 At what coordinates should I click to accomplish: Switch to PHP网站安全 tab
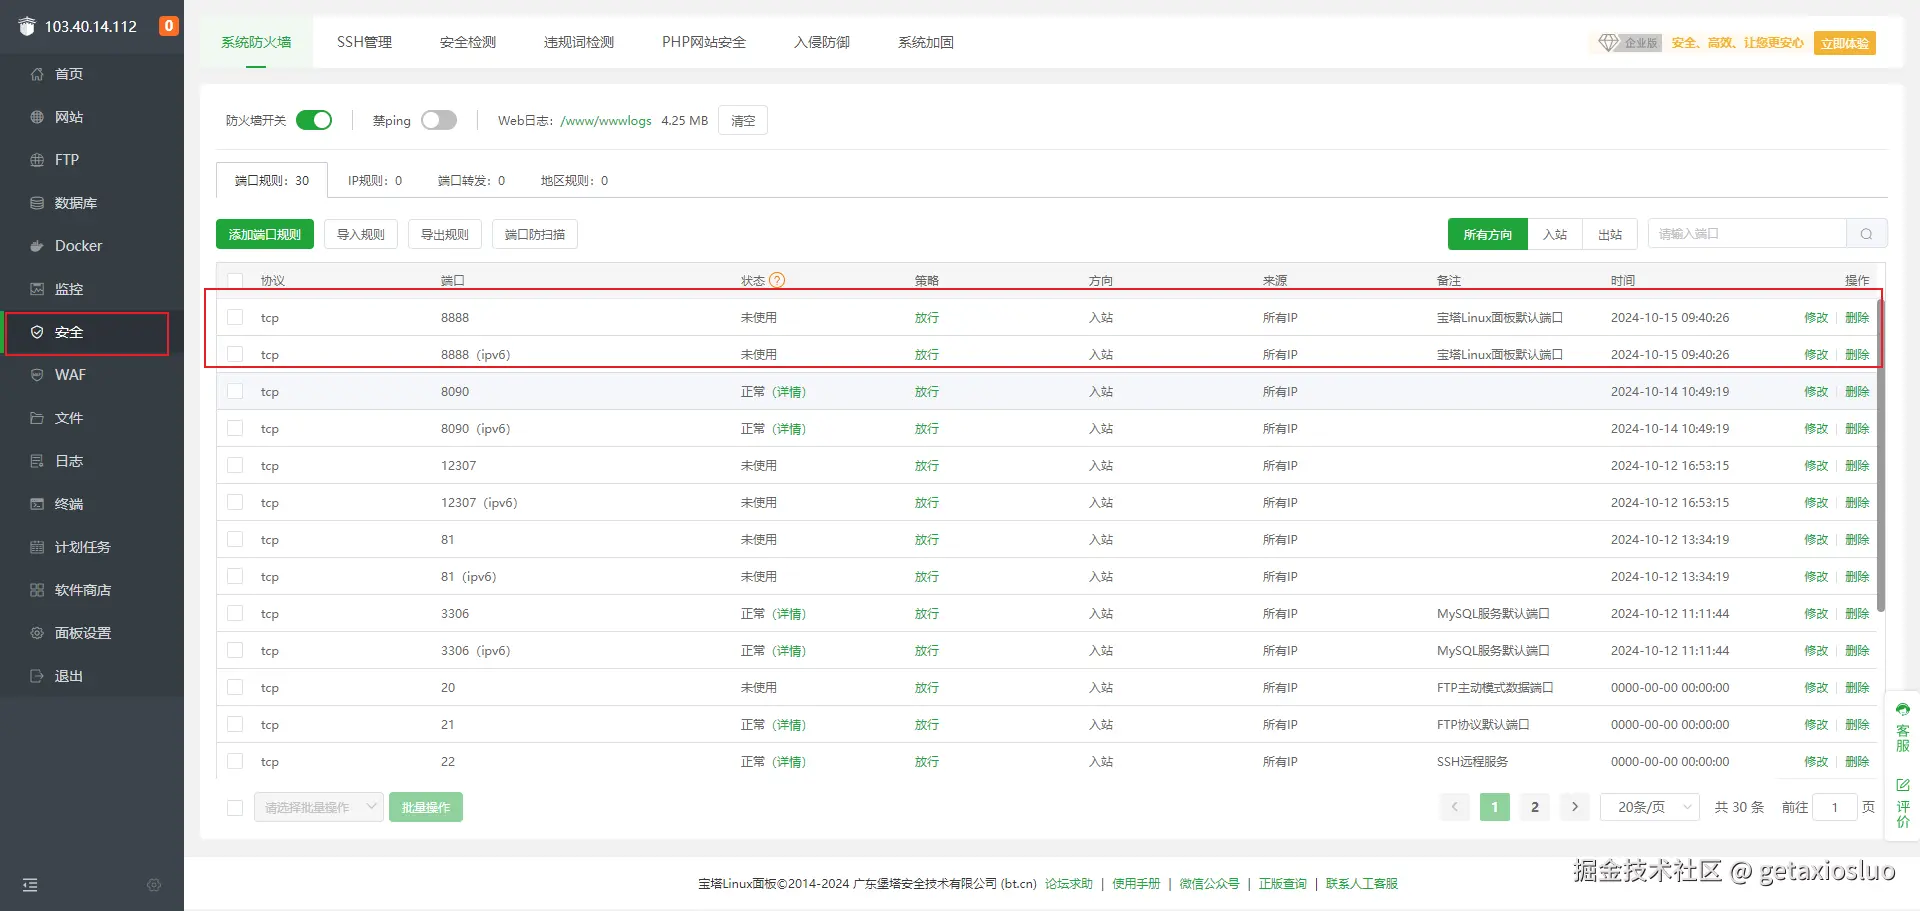tap(704, 42)
